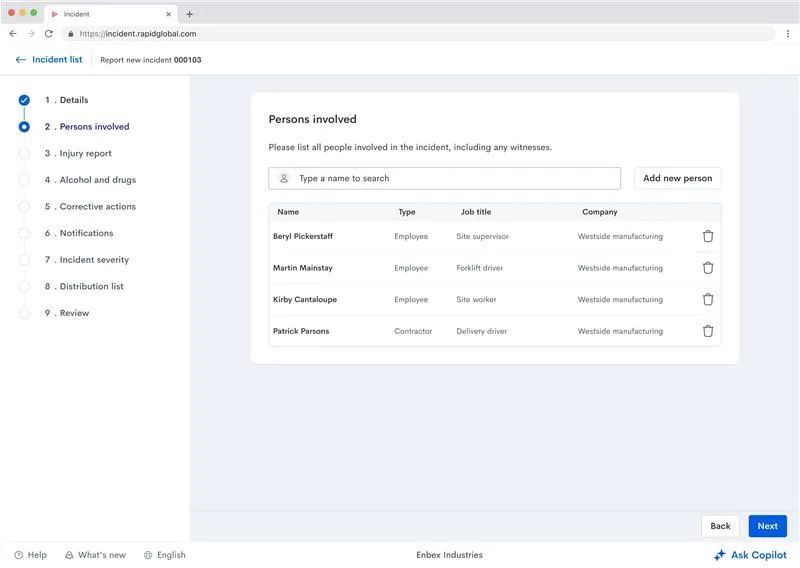Viewport: 800px width, 568px height.
Task: Select Beryl Pickerstaff name cell
Action: [303, 236]
